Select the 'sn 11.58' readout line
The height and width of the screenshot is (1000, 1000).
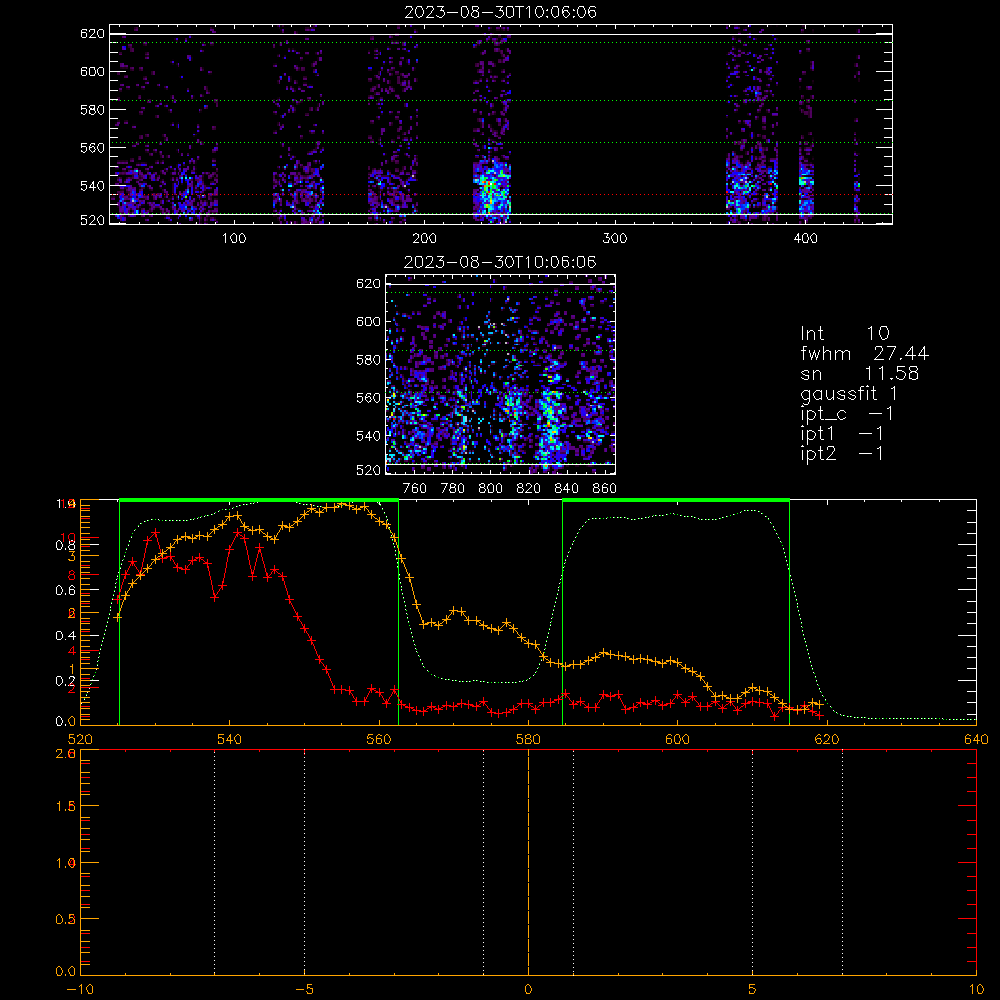pos(859,374)
